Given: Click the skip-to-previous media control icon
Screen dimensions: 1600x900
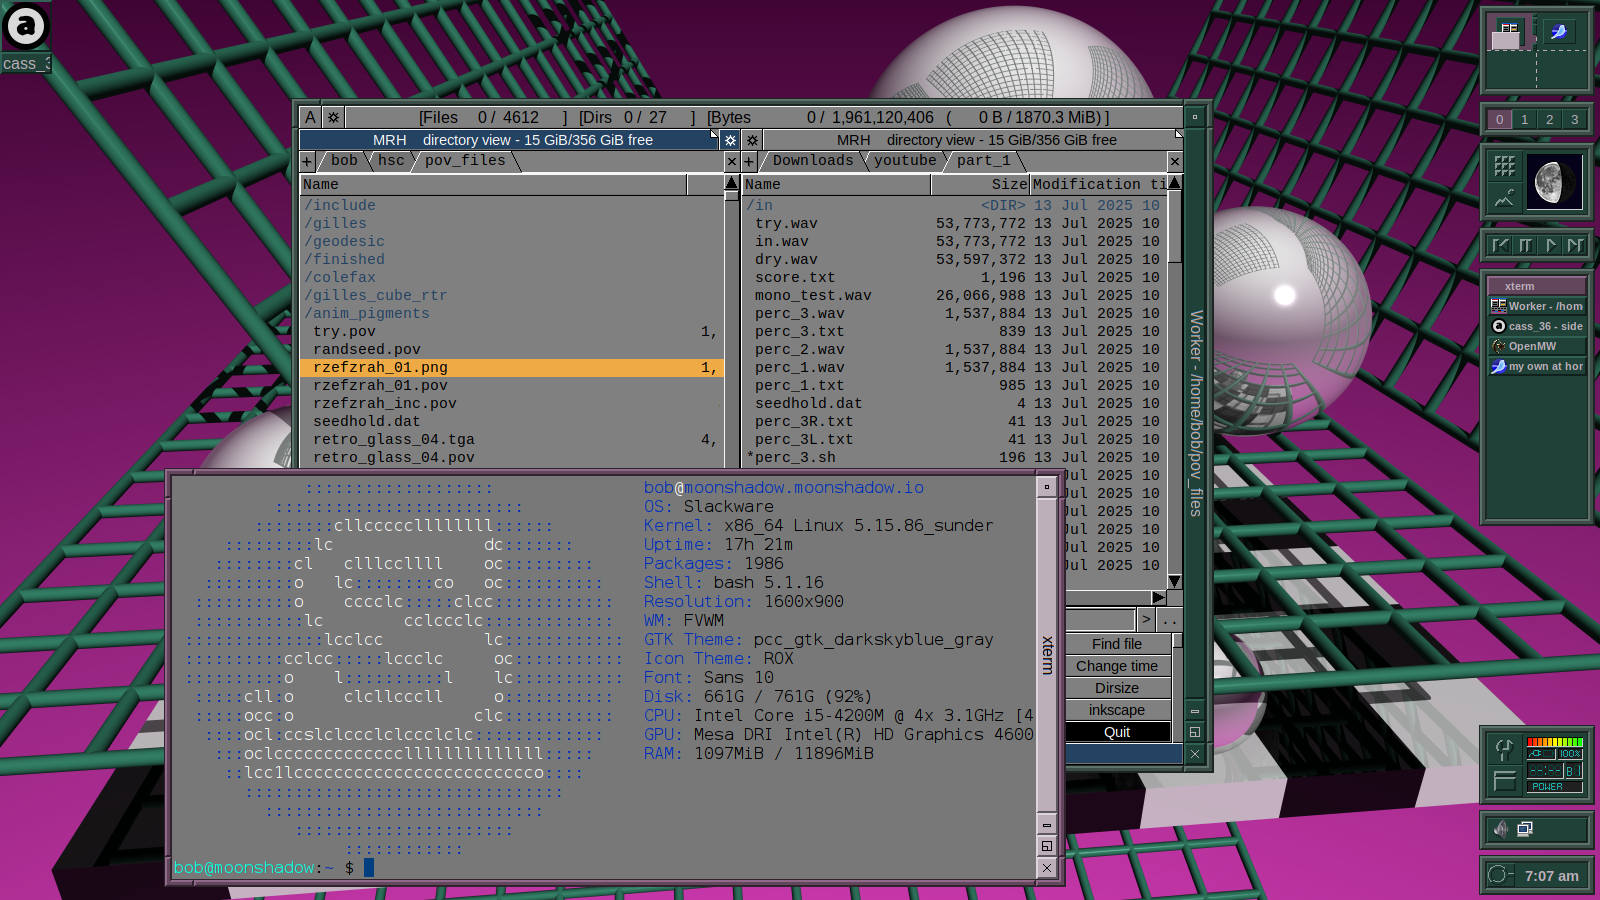Looking at the screenshot, I should click(1500, 245).
